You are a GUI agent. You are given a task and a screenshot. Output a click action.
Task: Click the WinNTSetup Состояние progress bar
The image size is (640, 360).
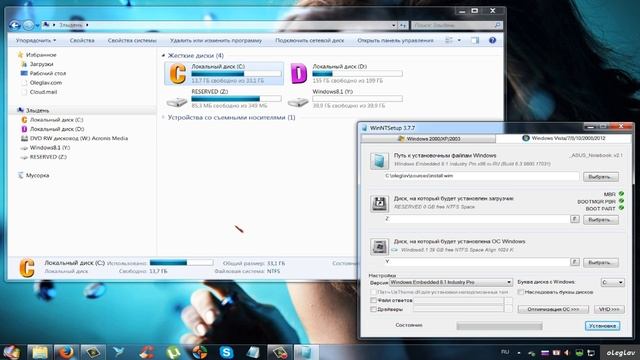[499, 326]
